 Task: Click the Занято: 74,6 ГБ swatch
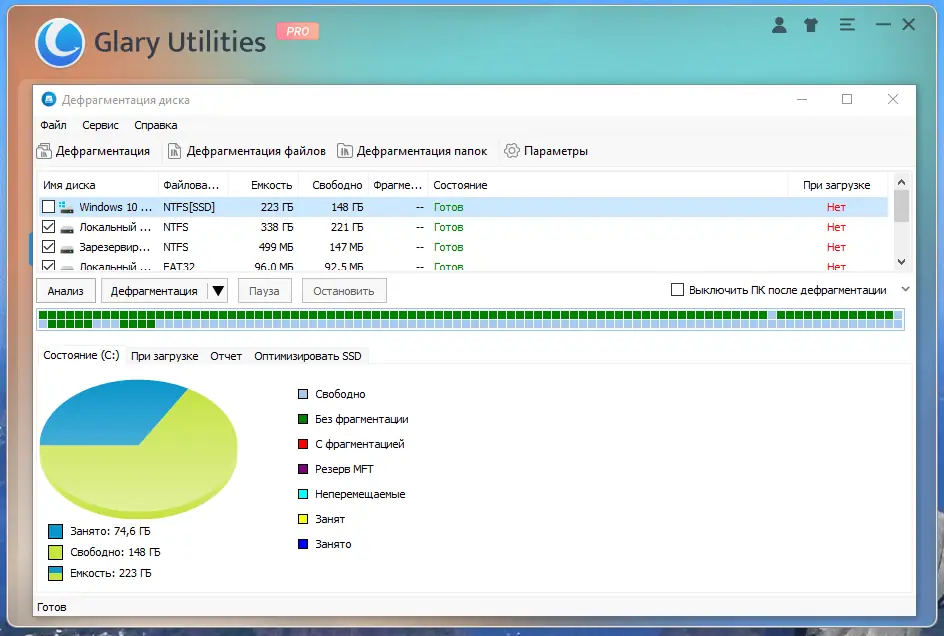coord(55,531)
